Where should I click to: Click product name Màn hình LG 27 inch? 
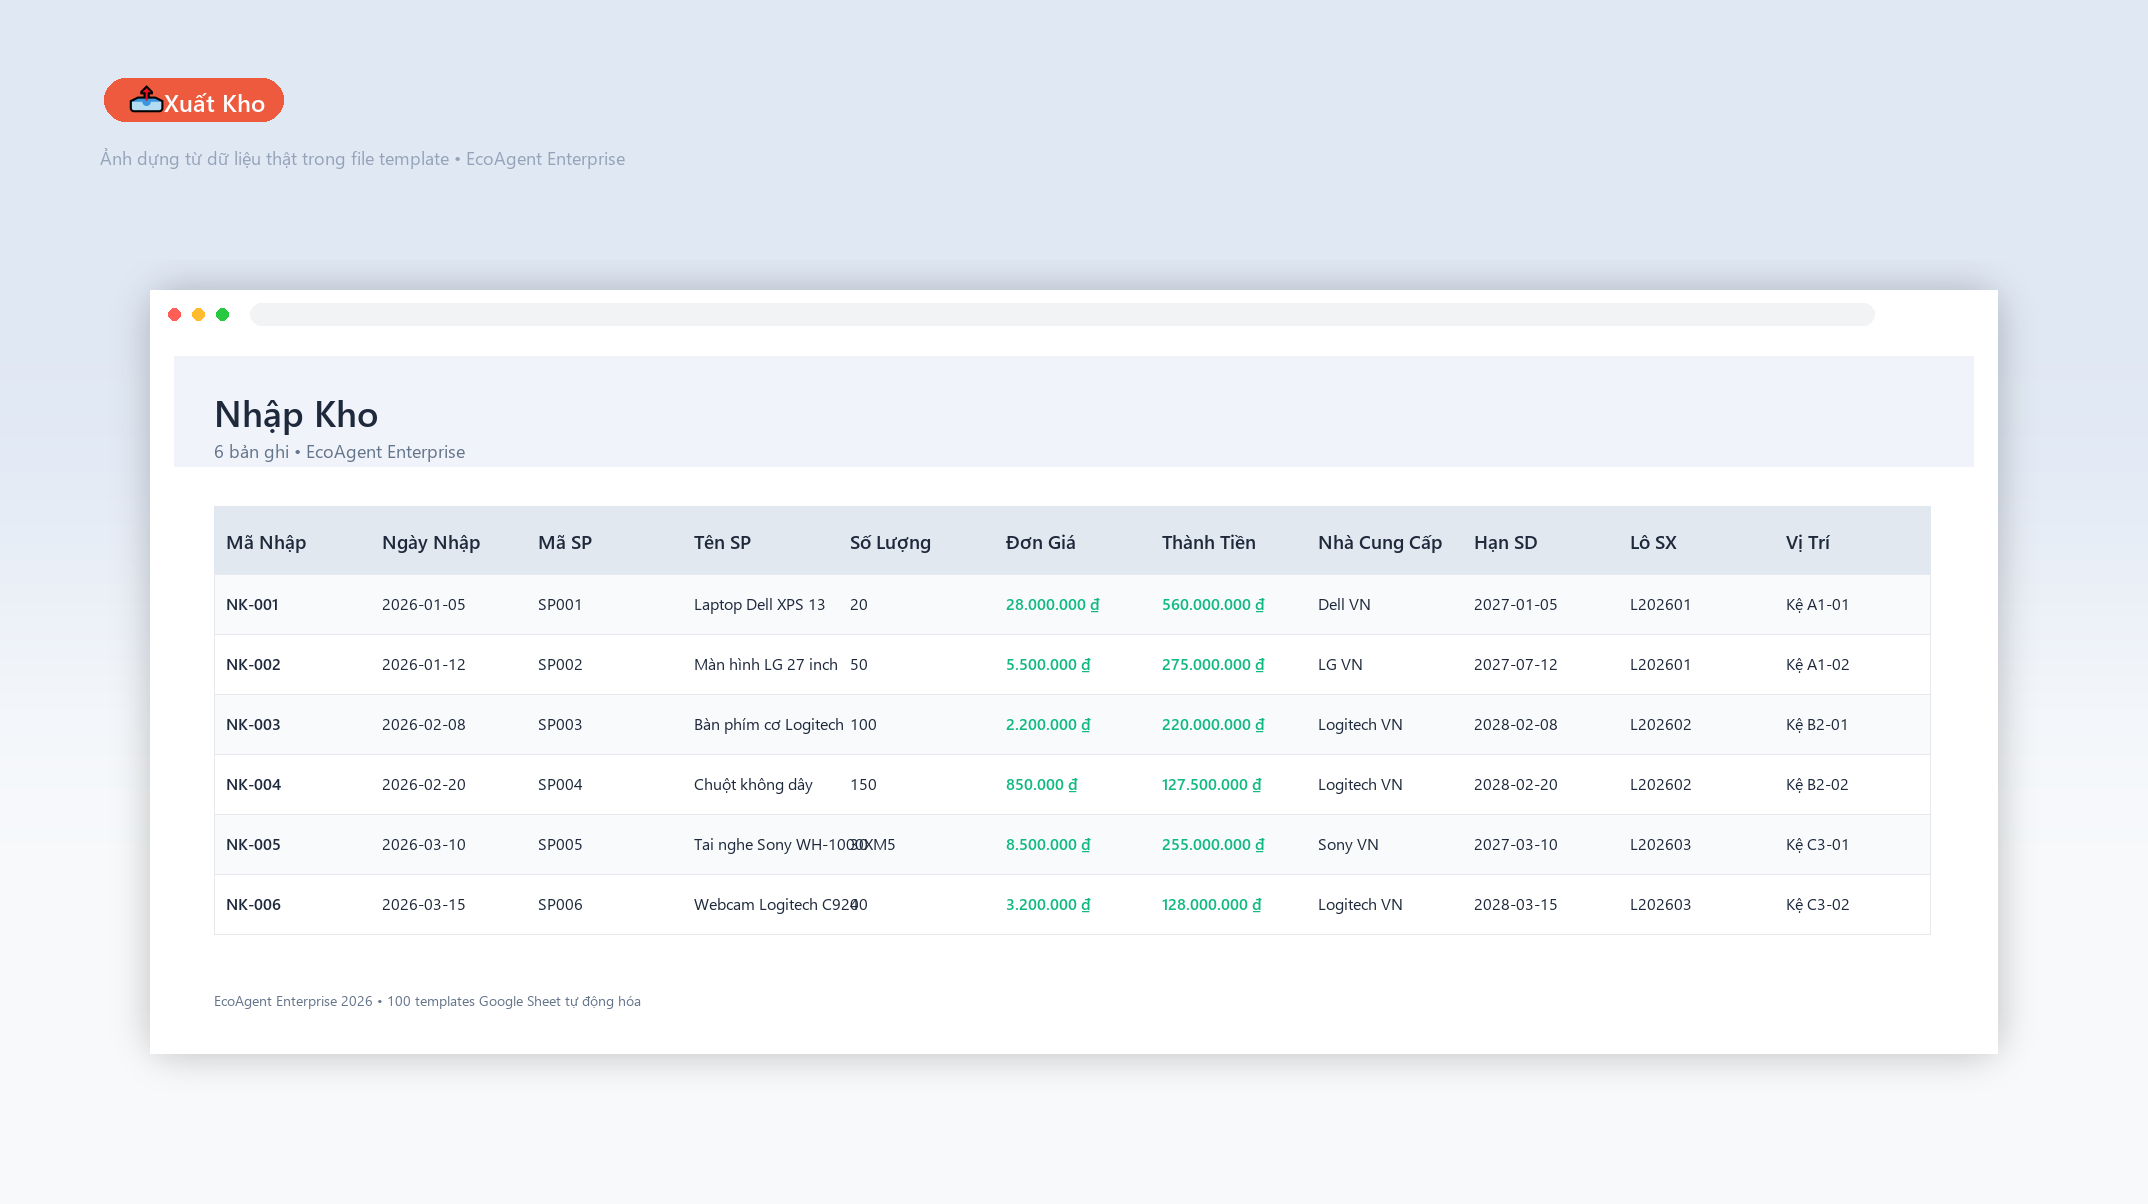766,664
